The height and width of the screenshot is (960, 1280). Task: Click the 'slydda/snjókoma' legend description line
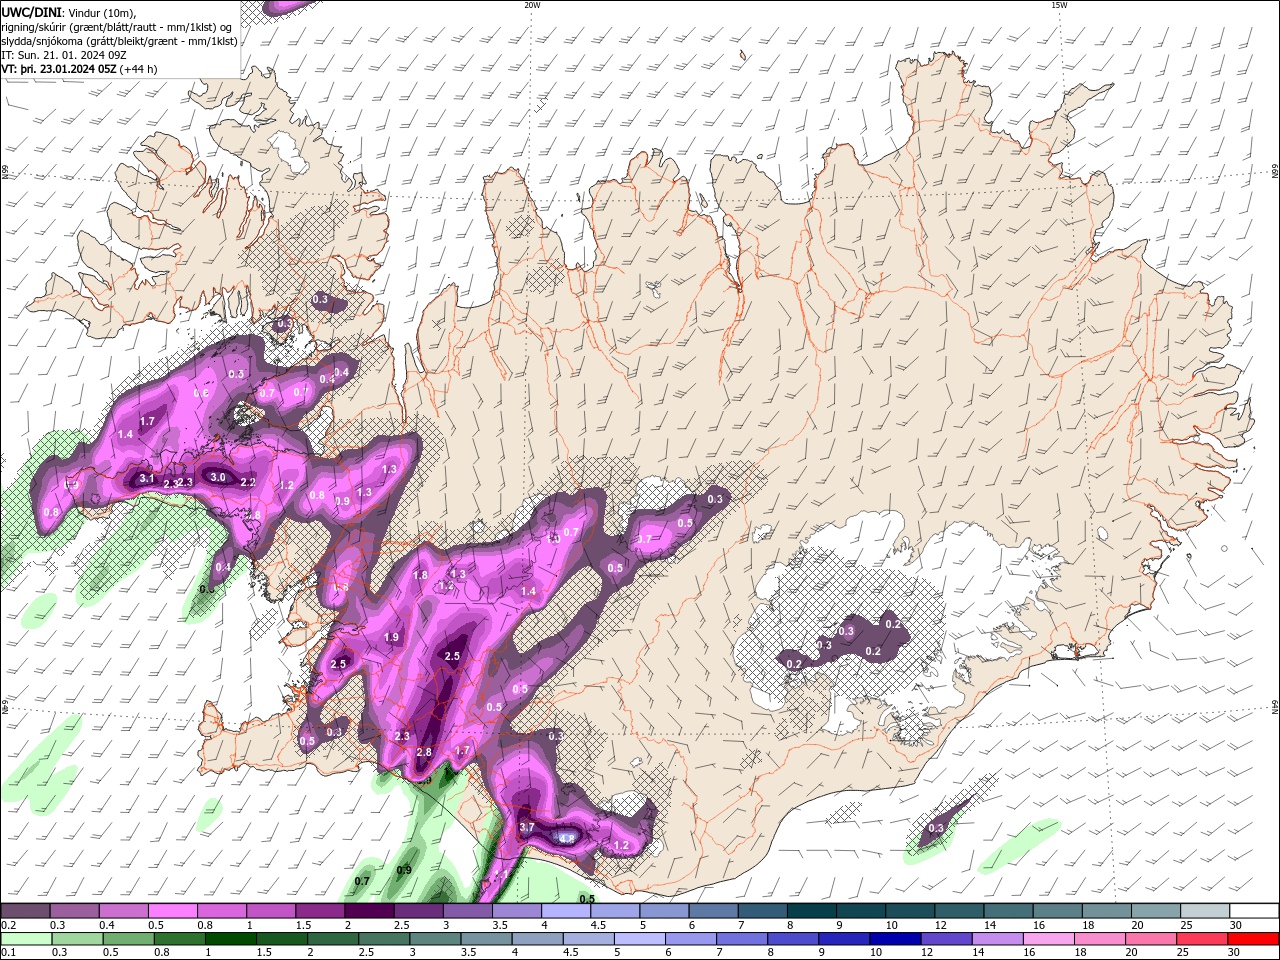pos(120,41)
